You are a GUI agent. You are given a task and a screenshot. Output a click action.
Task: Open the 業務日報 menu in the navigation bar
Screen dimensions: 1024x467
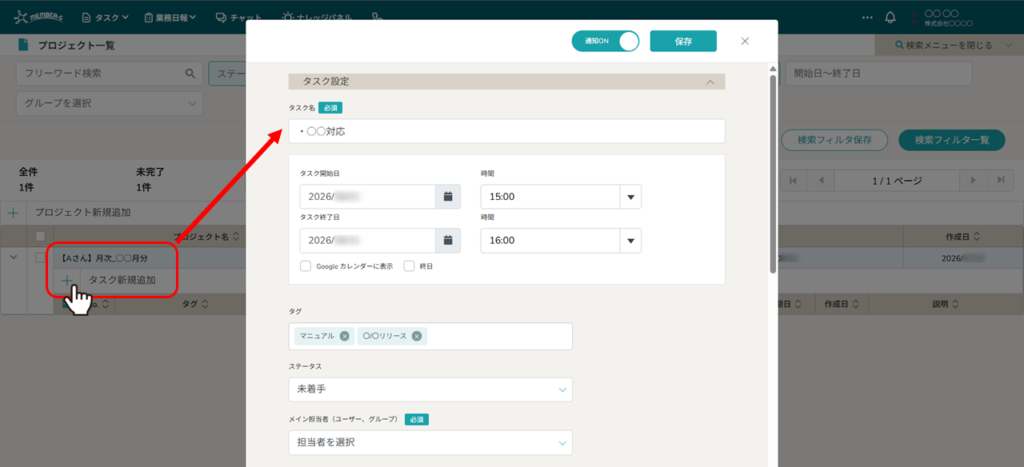pos(170,18)
